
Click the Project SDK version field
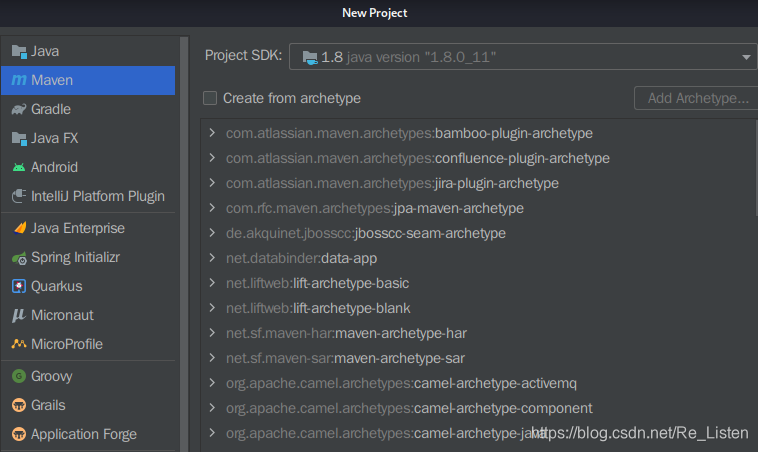(x=523, y=57)
